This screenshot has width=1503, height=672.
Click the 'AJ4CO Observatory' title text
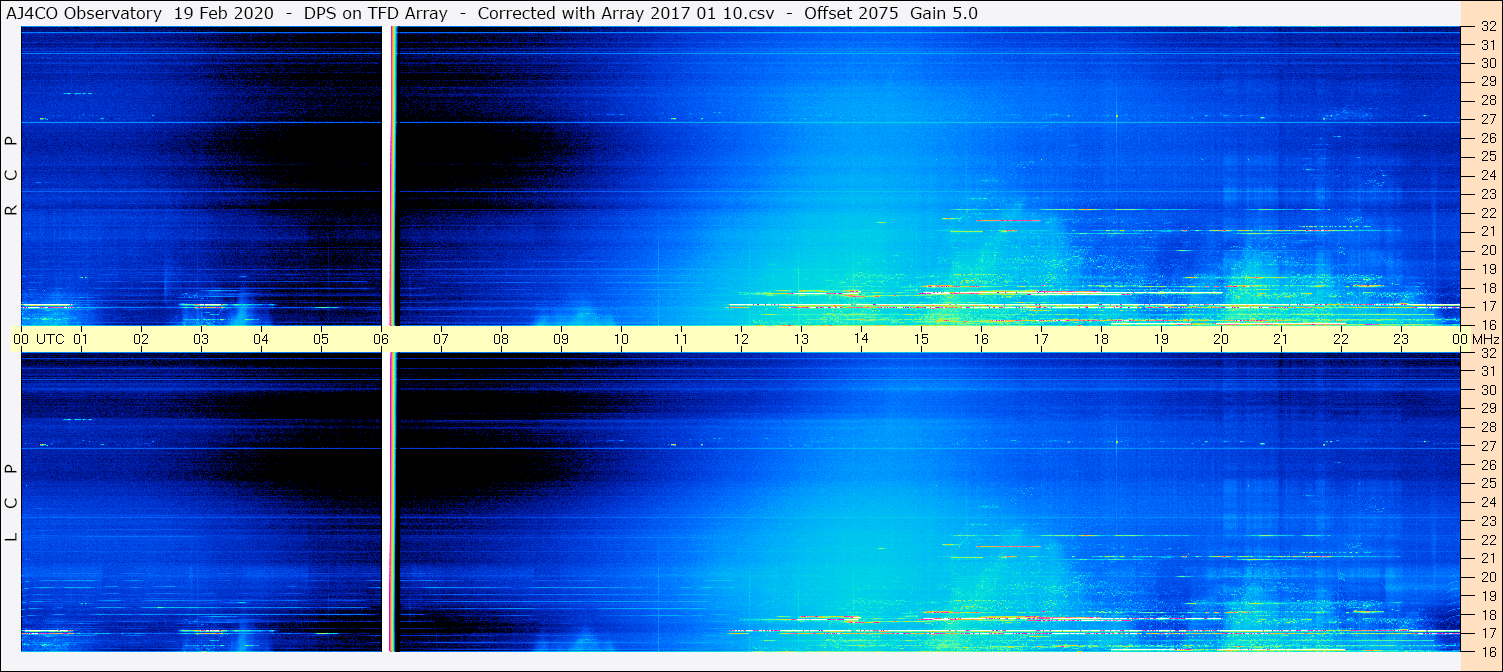84,13
